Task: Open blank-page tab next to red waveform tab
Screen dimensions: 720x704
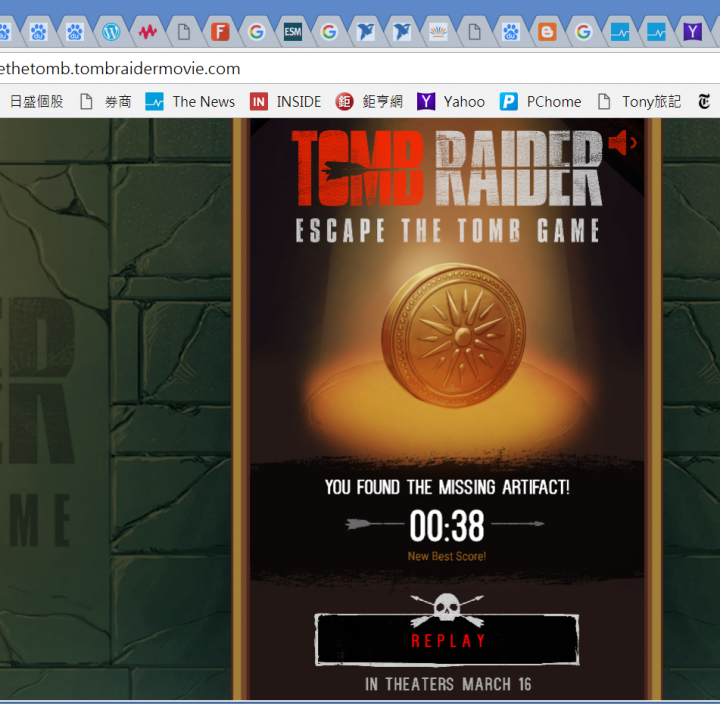Action: coord(184,32)
